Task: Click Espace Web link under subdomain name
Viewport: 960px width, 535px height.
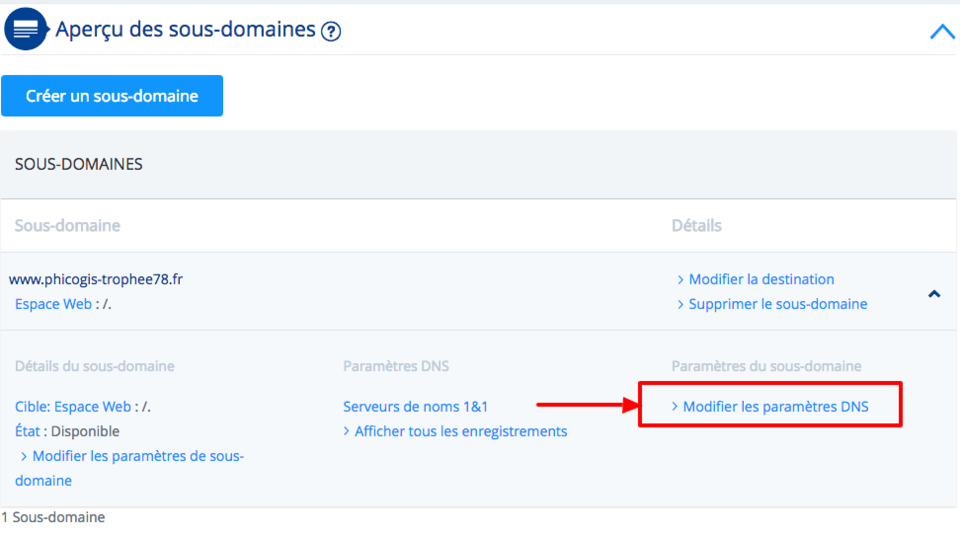Action: [x=53, y=304]
